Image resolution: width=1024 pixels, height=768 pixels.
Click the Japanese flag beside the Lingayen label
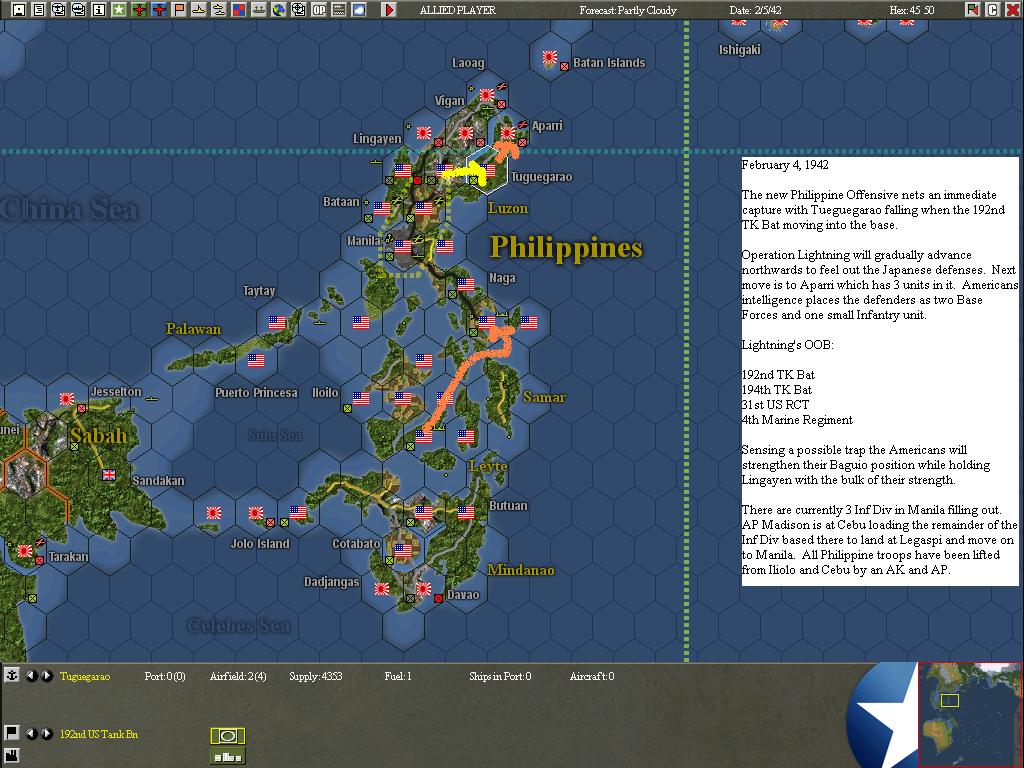[x=424, y=133]
